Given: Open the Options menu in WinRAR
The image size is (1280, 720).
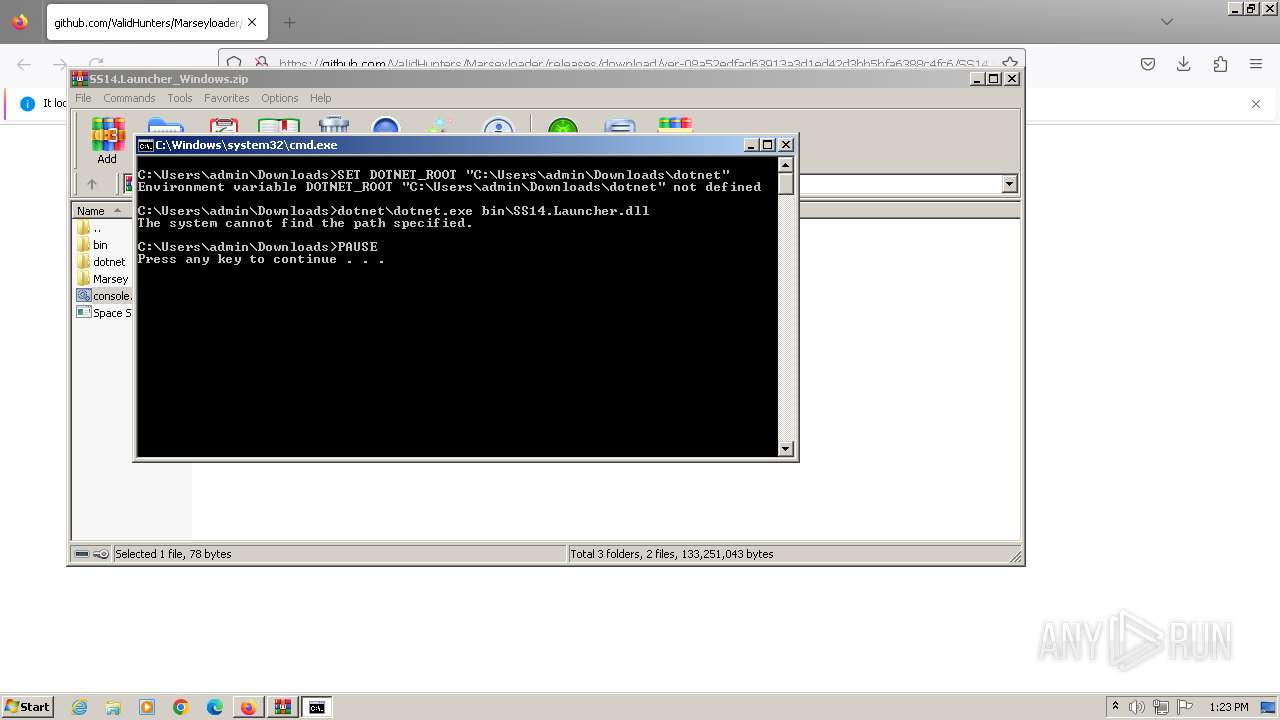Looking at the screenshot, I should (x=280, y=98).
